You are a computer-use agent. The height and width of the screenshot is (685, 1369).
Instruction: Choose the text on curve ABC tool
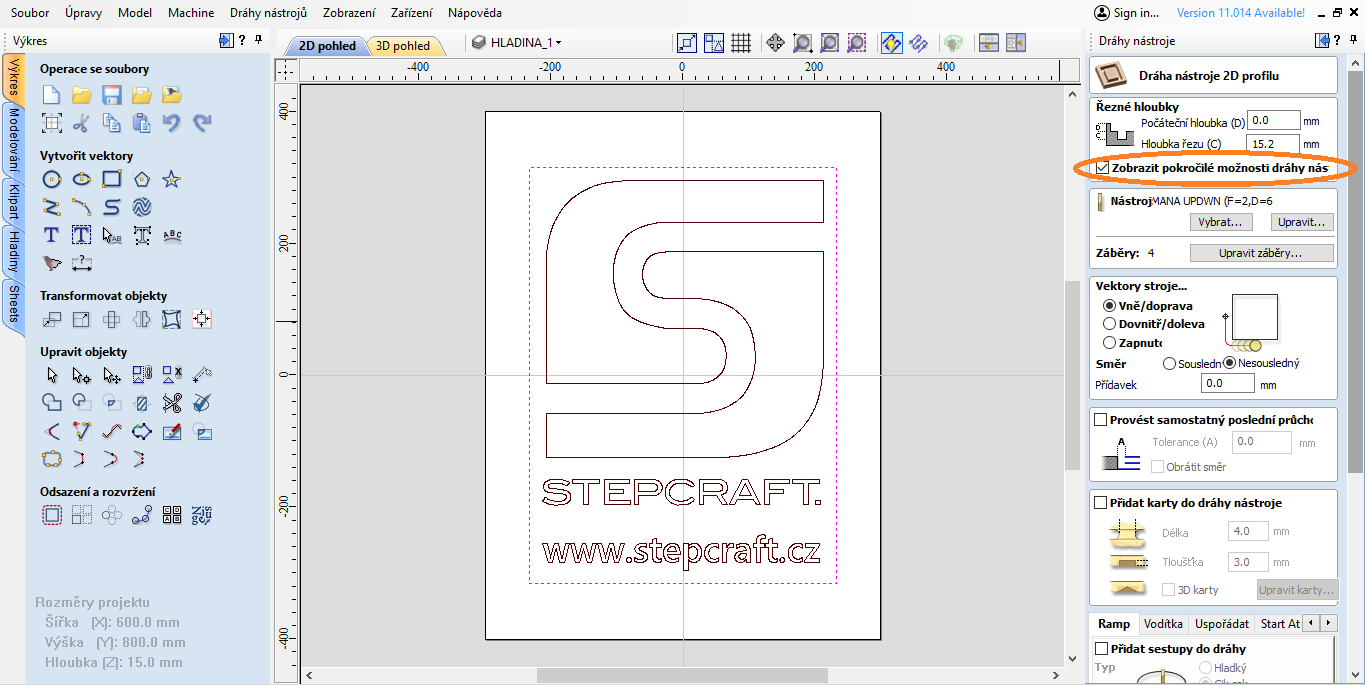172,235
